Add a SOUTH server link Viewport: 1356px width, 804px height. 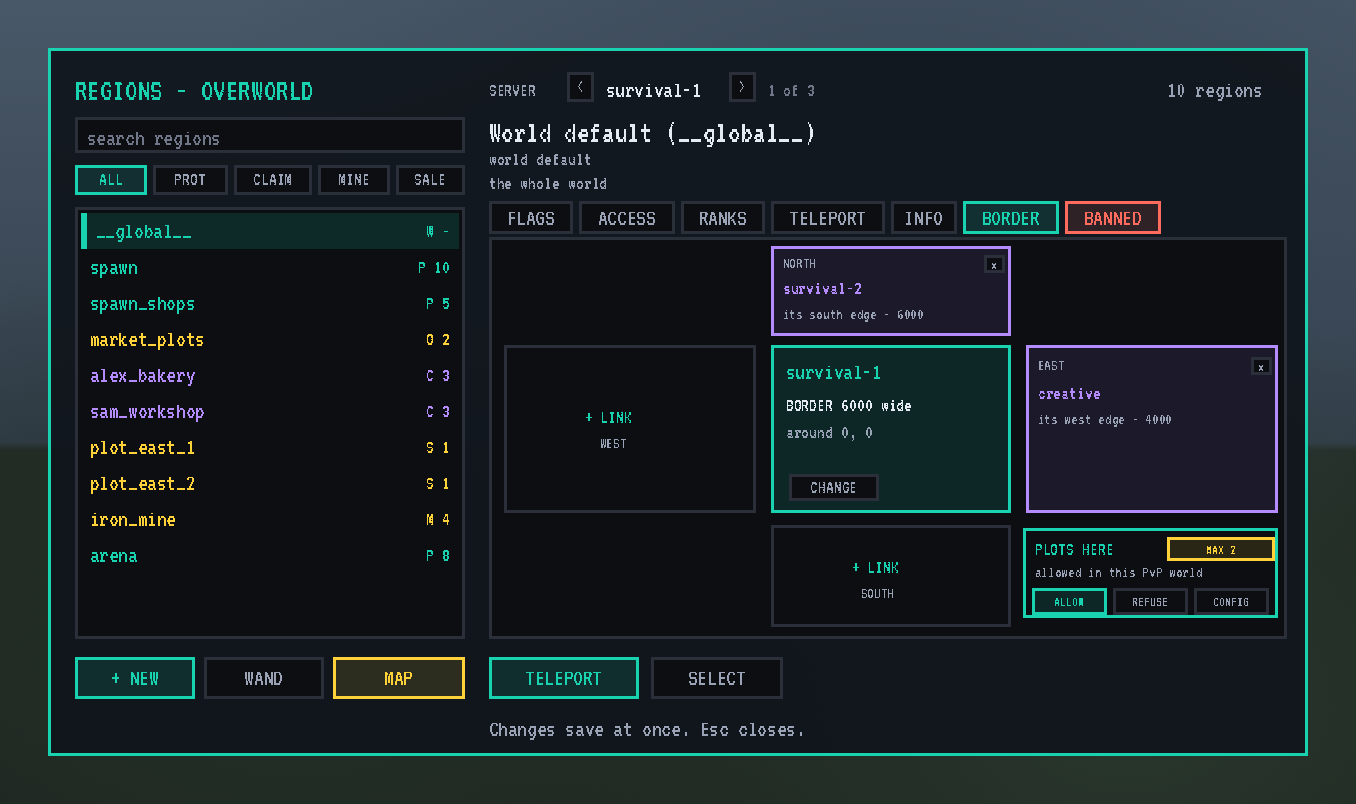coord(891,576)
